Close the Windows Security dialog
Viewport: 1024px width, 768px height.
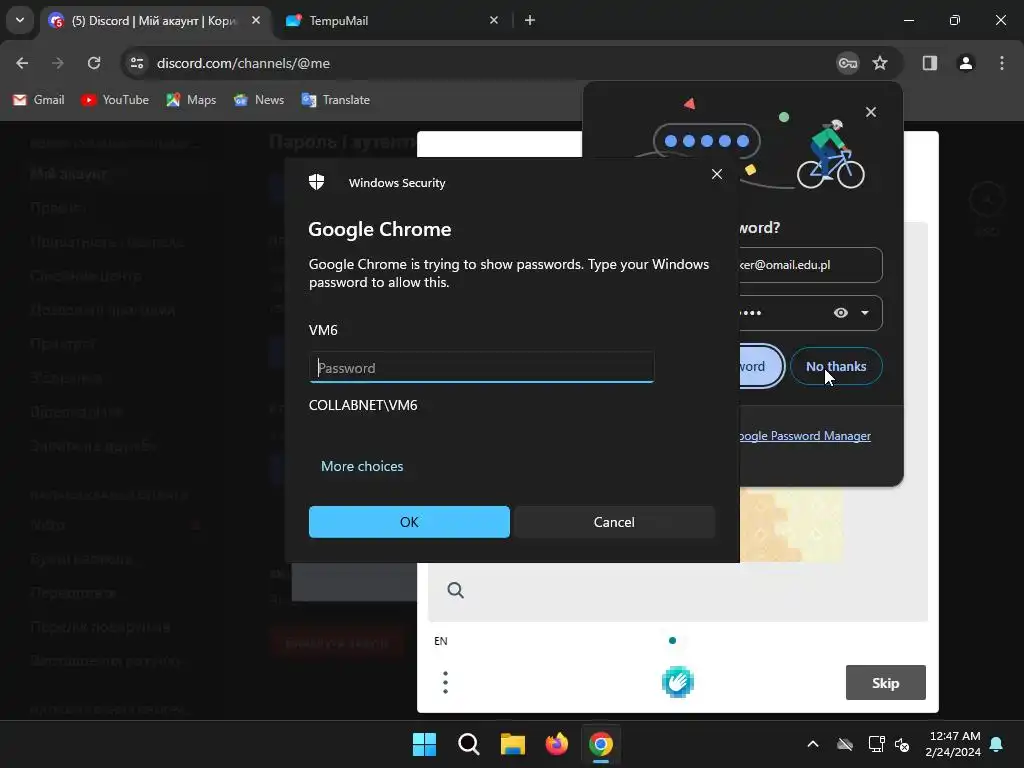click(716, 174)
